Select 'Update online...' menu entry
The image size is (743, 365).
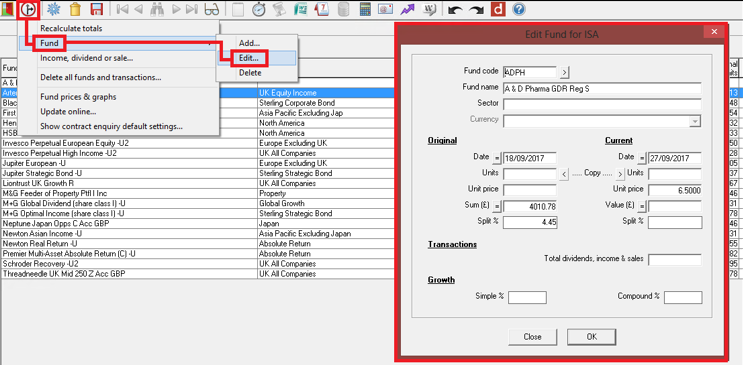[118, 112]
